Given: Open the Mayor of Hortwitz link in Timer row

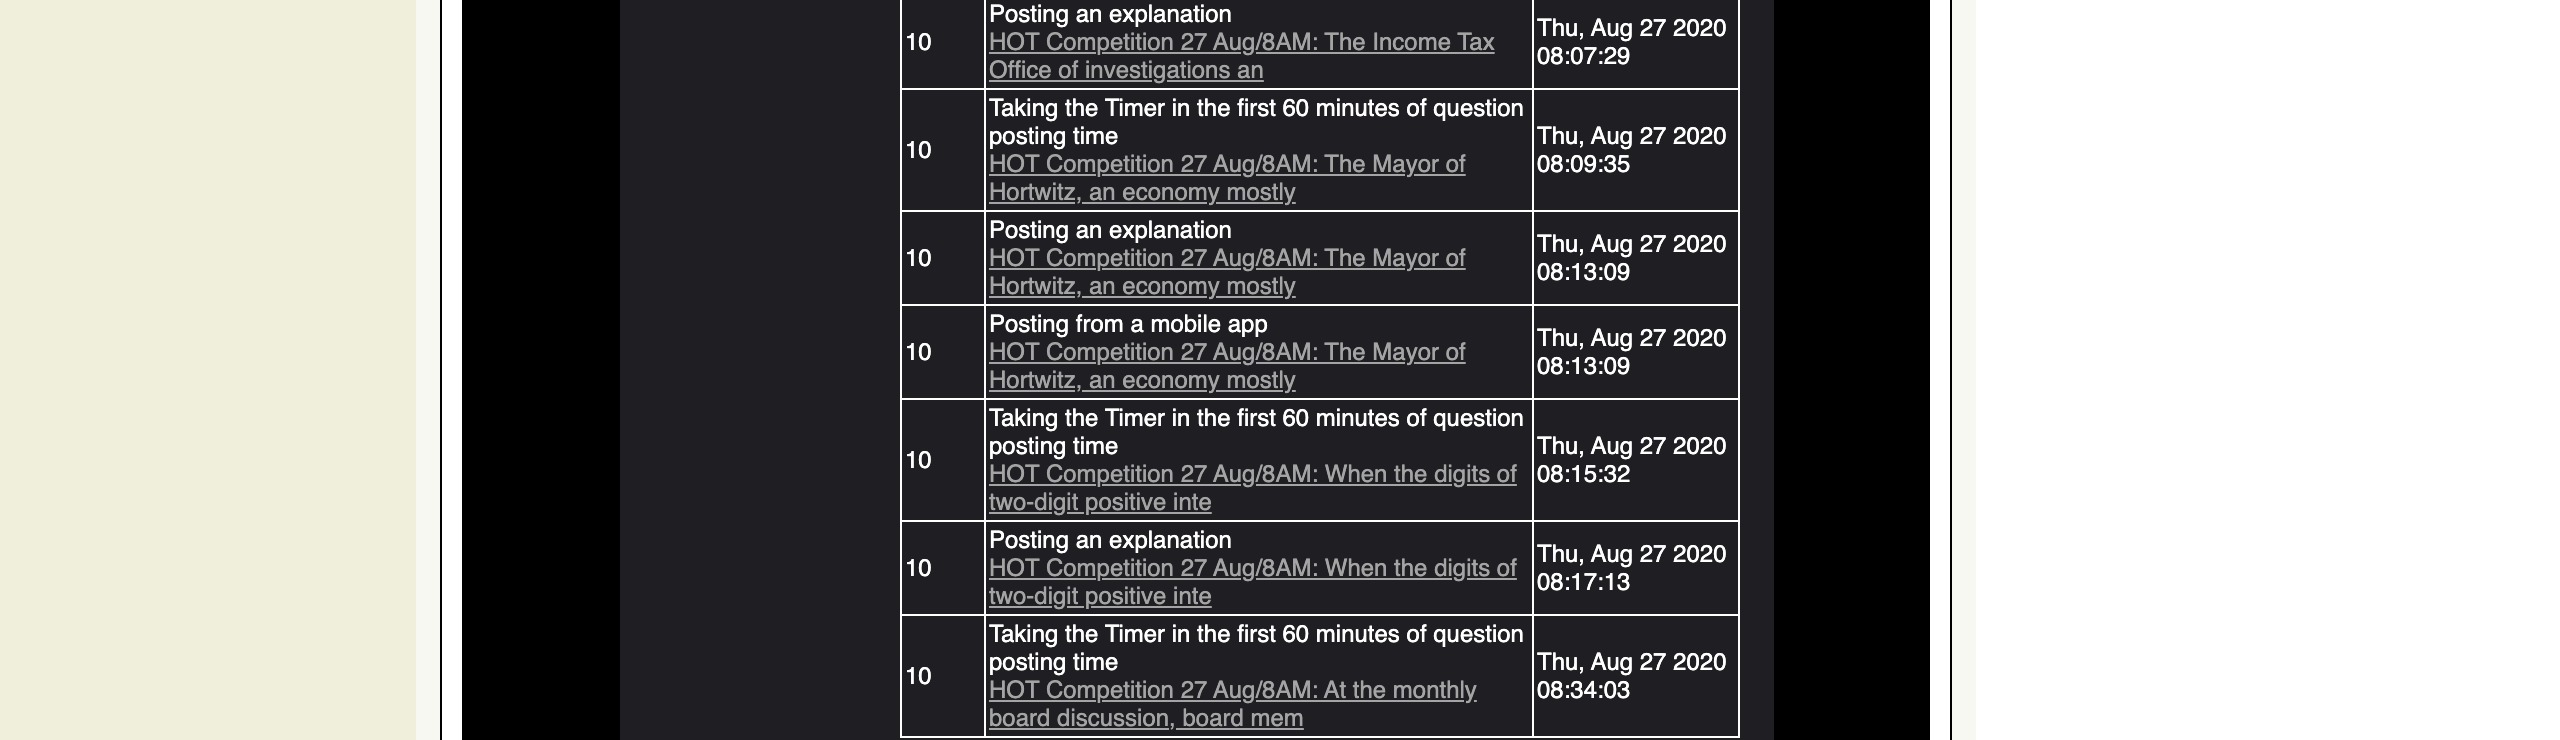Looking at the screenshot, I should pos(1227,177).
